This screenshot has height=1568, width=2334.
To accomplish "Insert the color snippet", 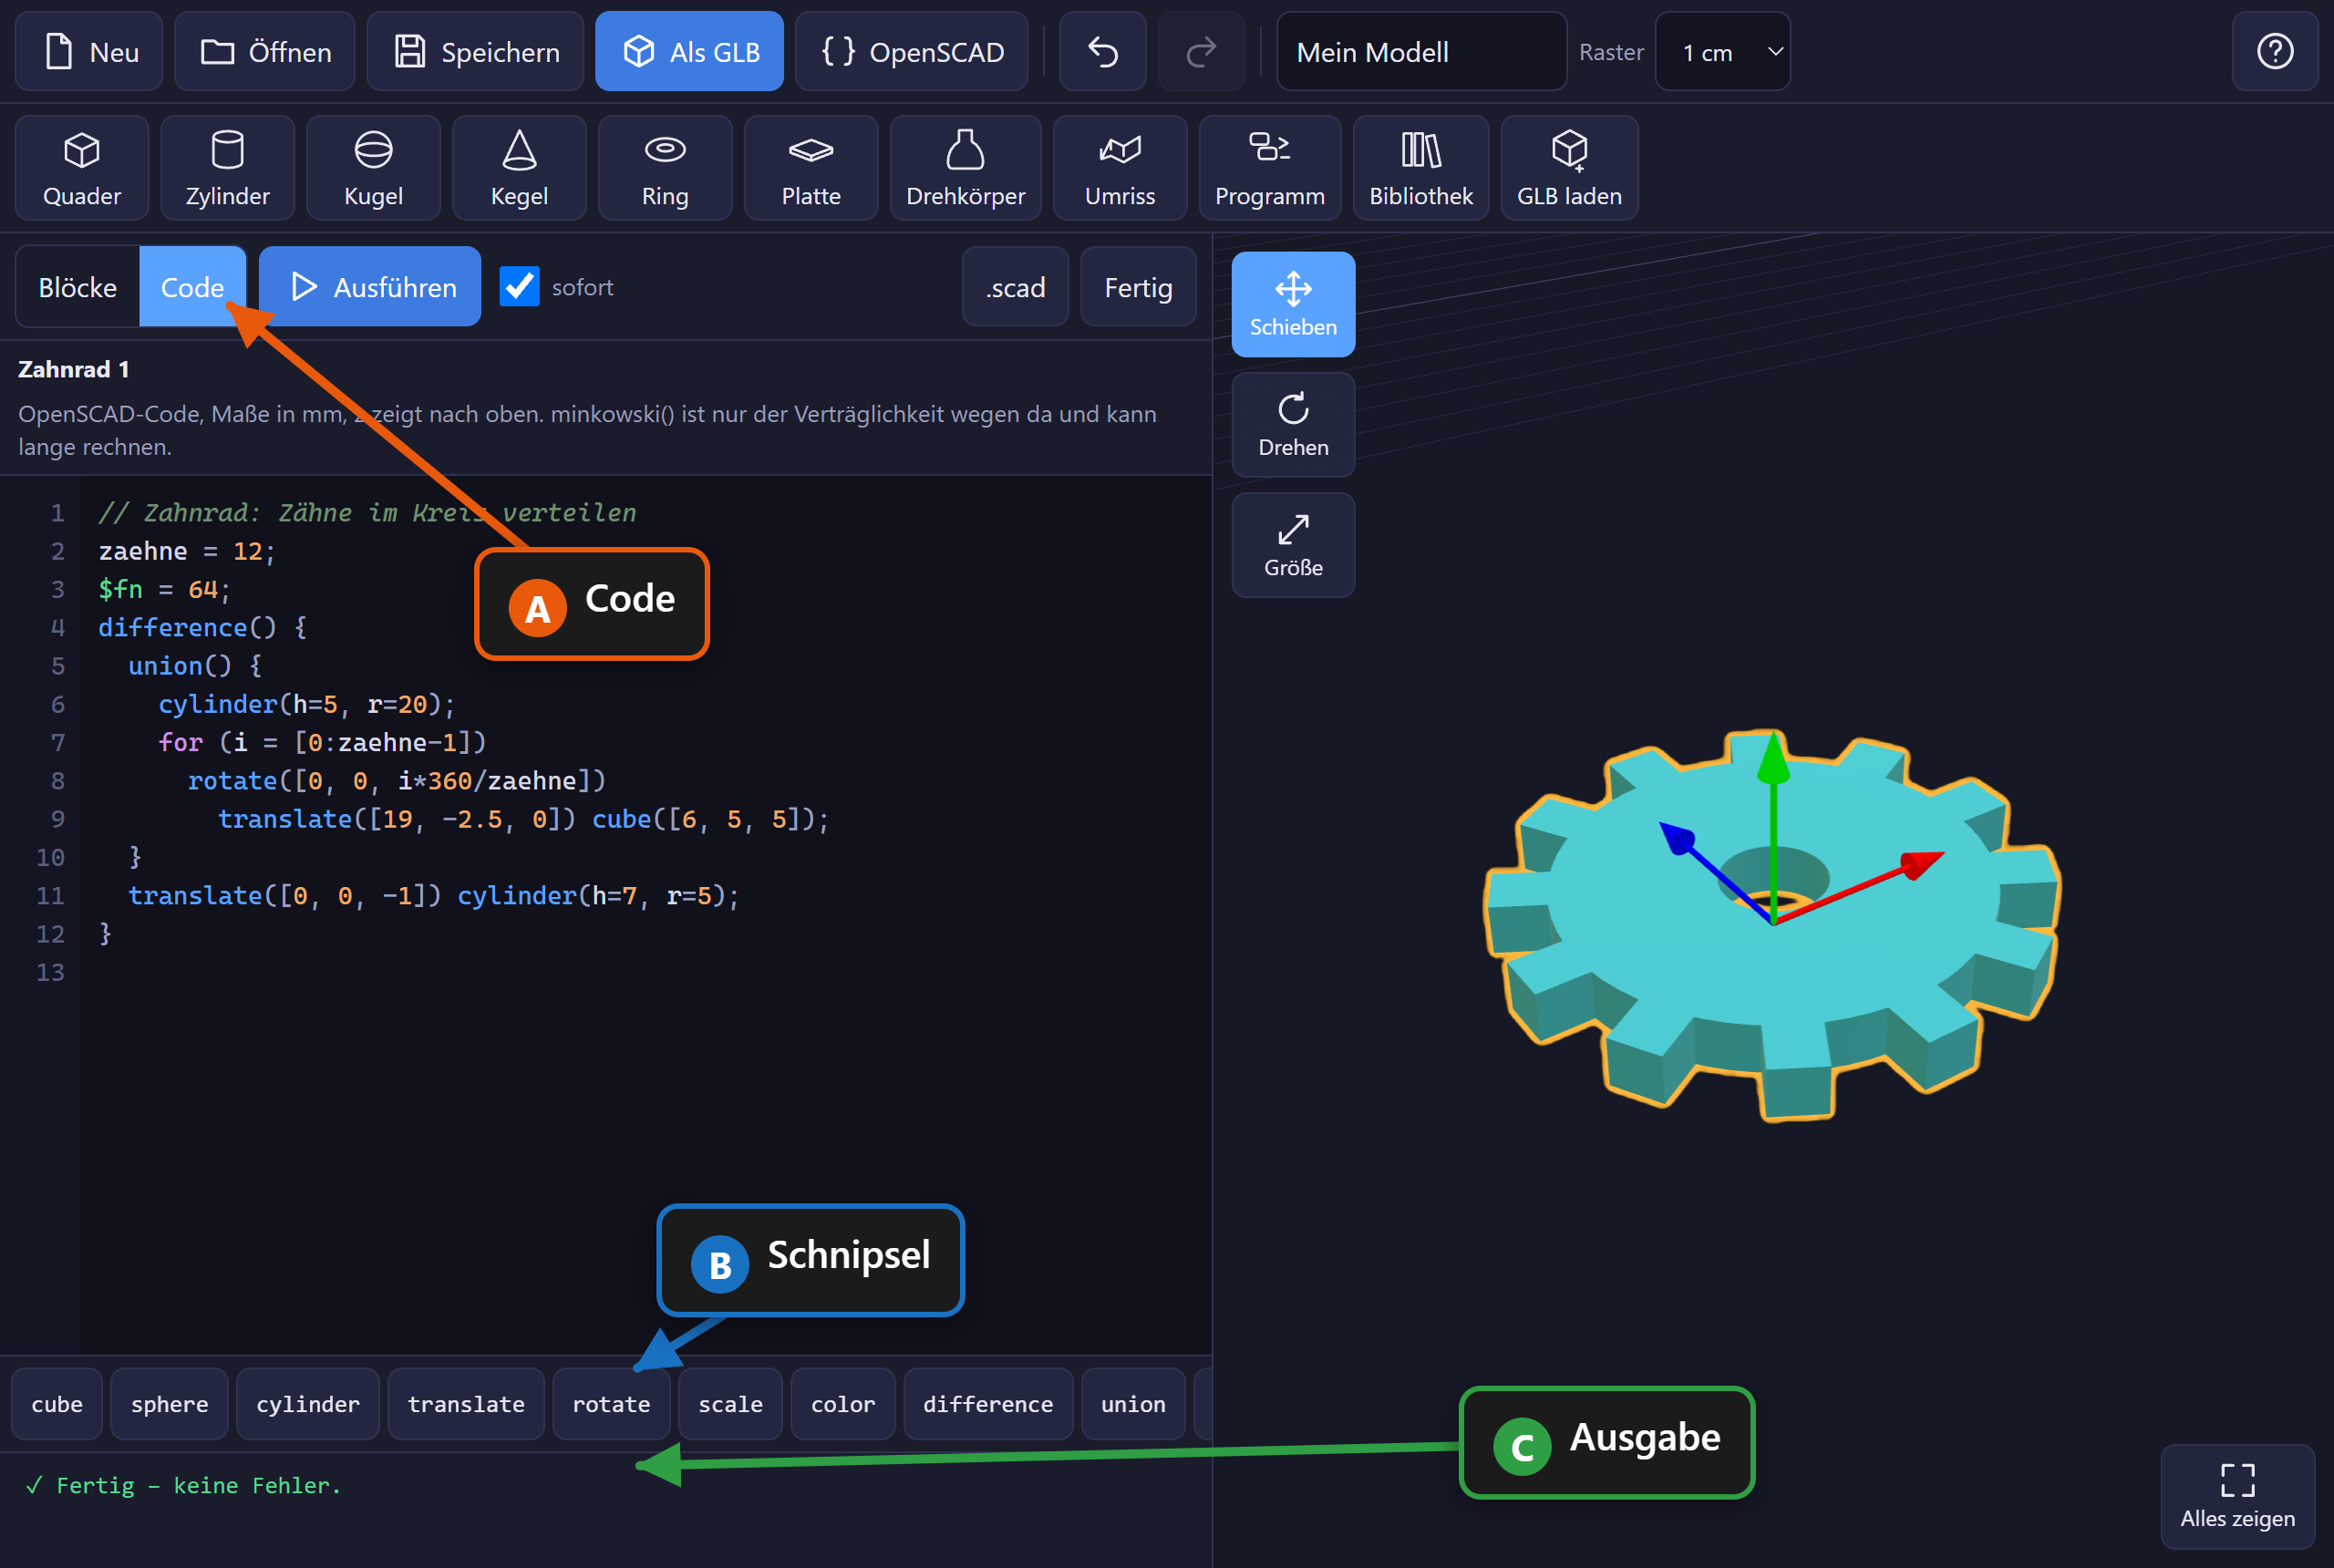I will click(843, 1404).
